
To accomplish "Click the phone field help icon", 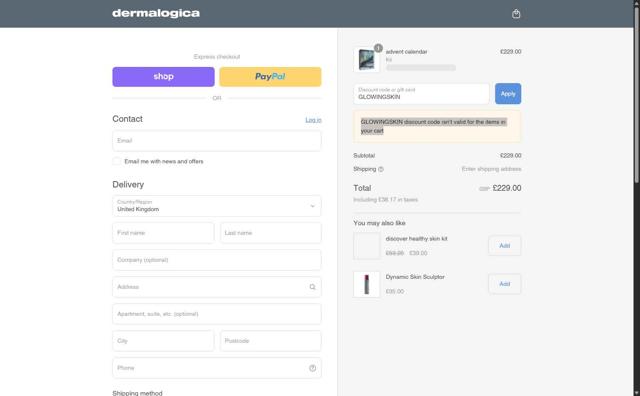I will pos(312,368).
